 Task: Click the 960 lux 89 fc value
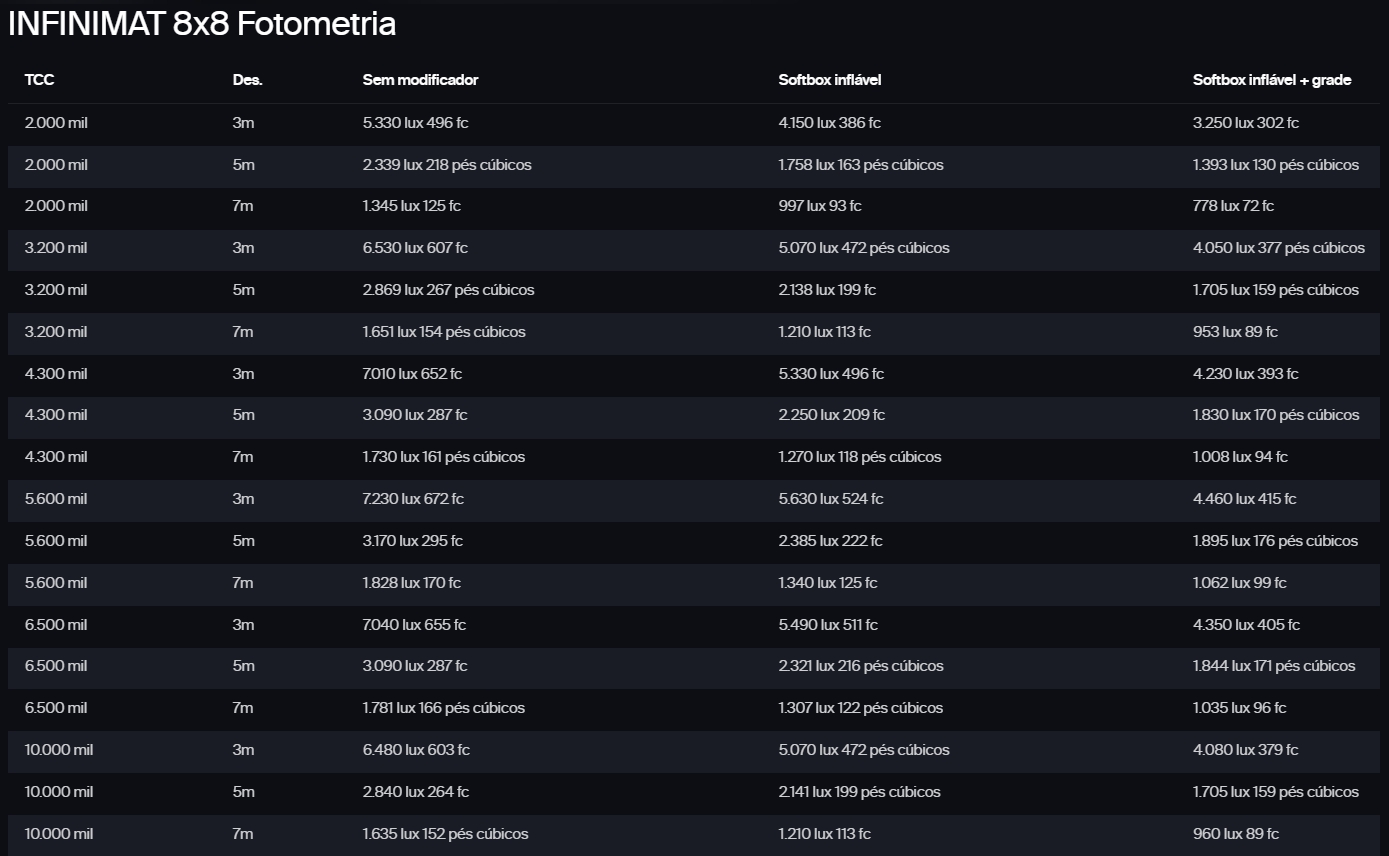(1235, 834)
